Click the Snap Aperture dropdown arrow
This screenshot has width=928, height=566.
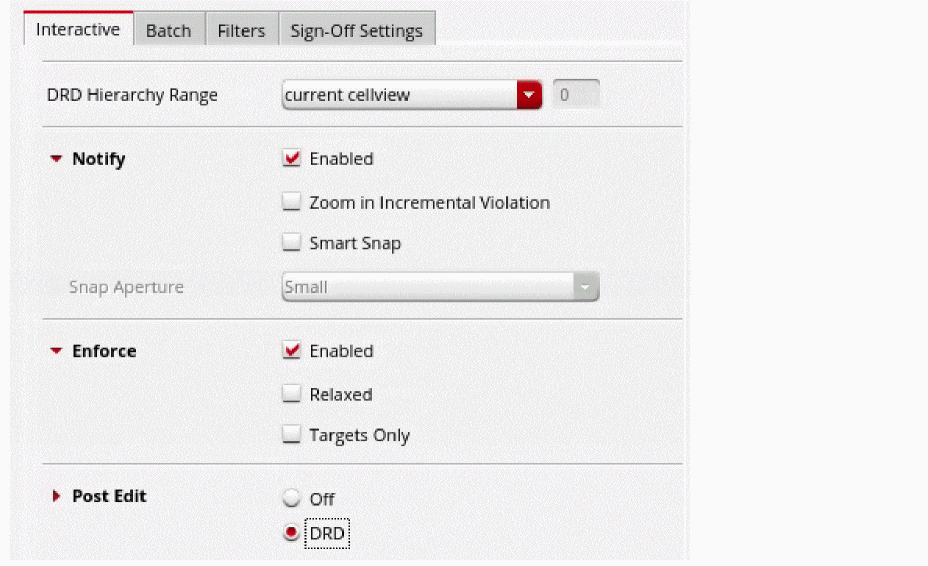585,287
